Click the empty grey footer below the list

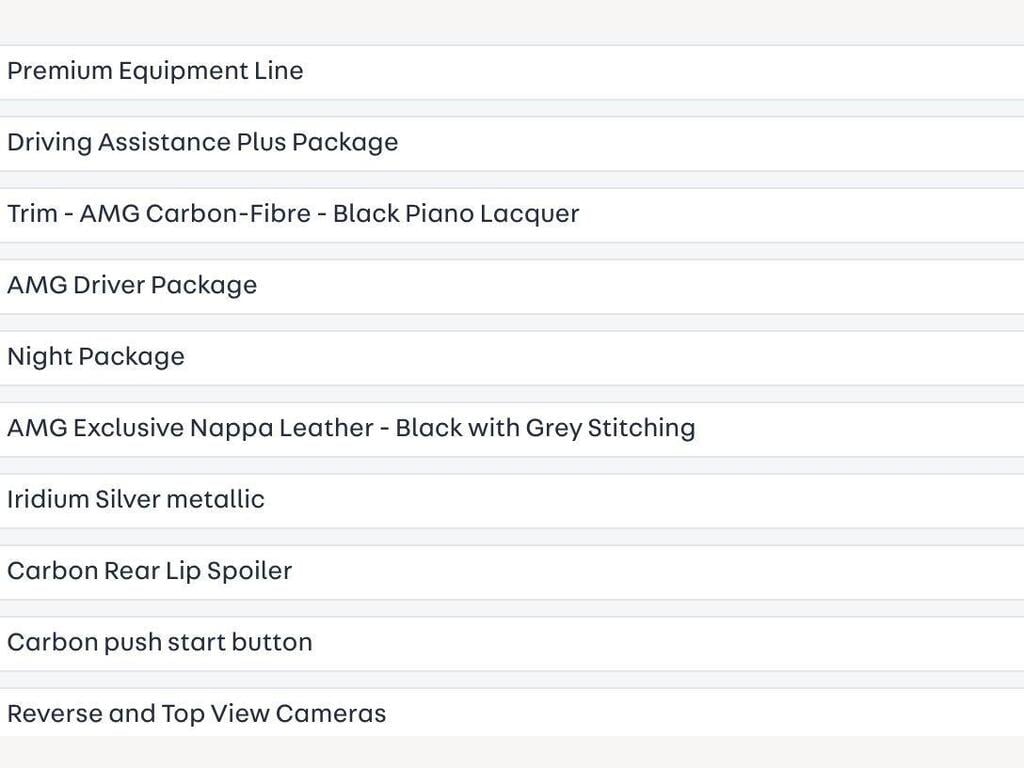[x=512, y=752]
